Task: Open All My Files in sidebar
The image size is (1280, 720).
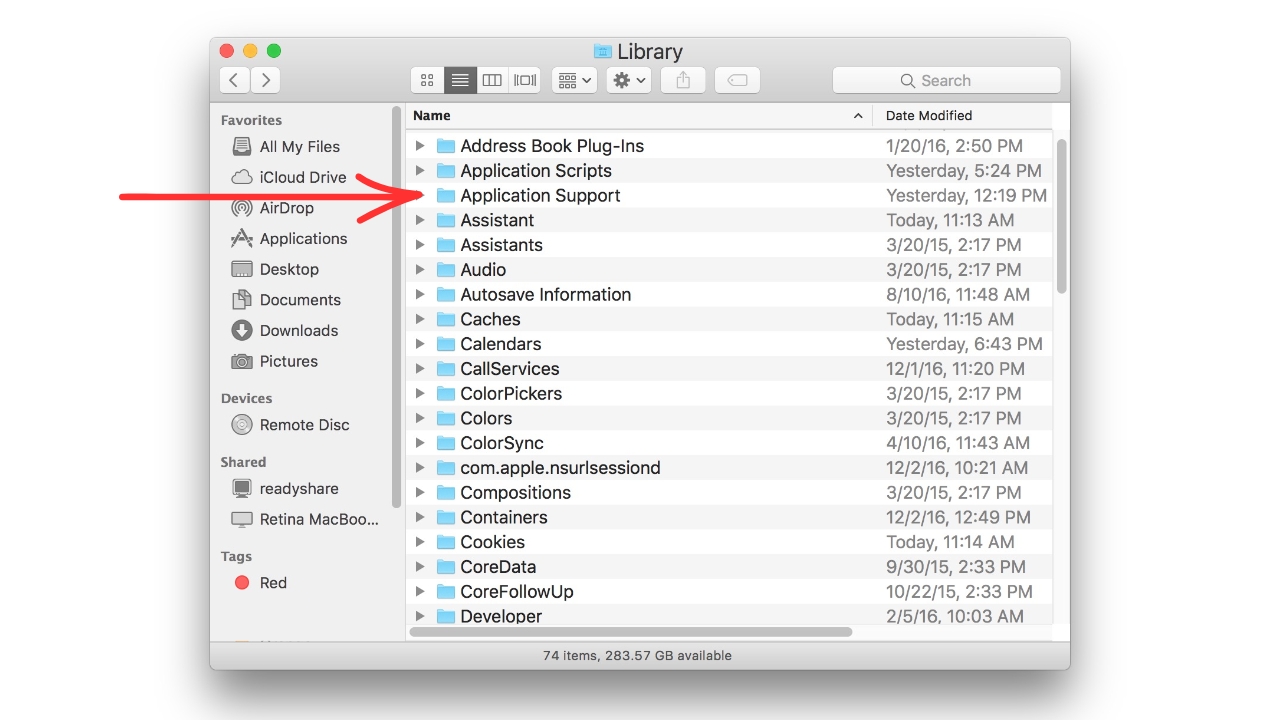Action: click(286, 146)
